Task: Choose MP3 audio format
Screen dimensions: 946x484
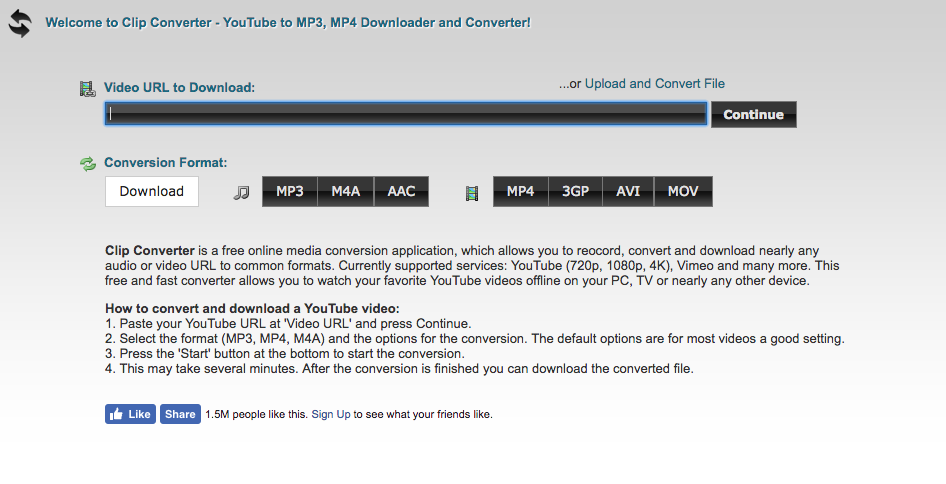Action: coord(290,191)
